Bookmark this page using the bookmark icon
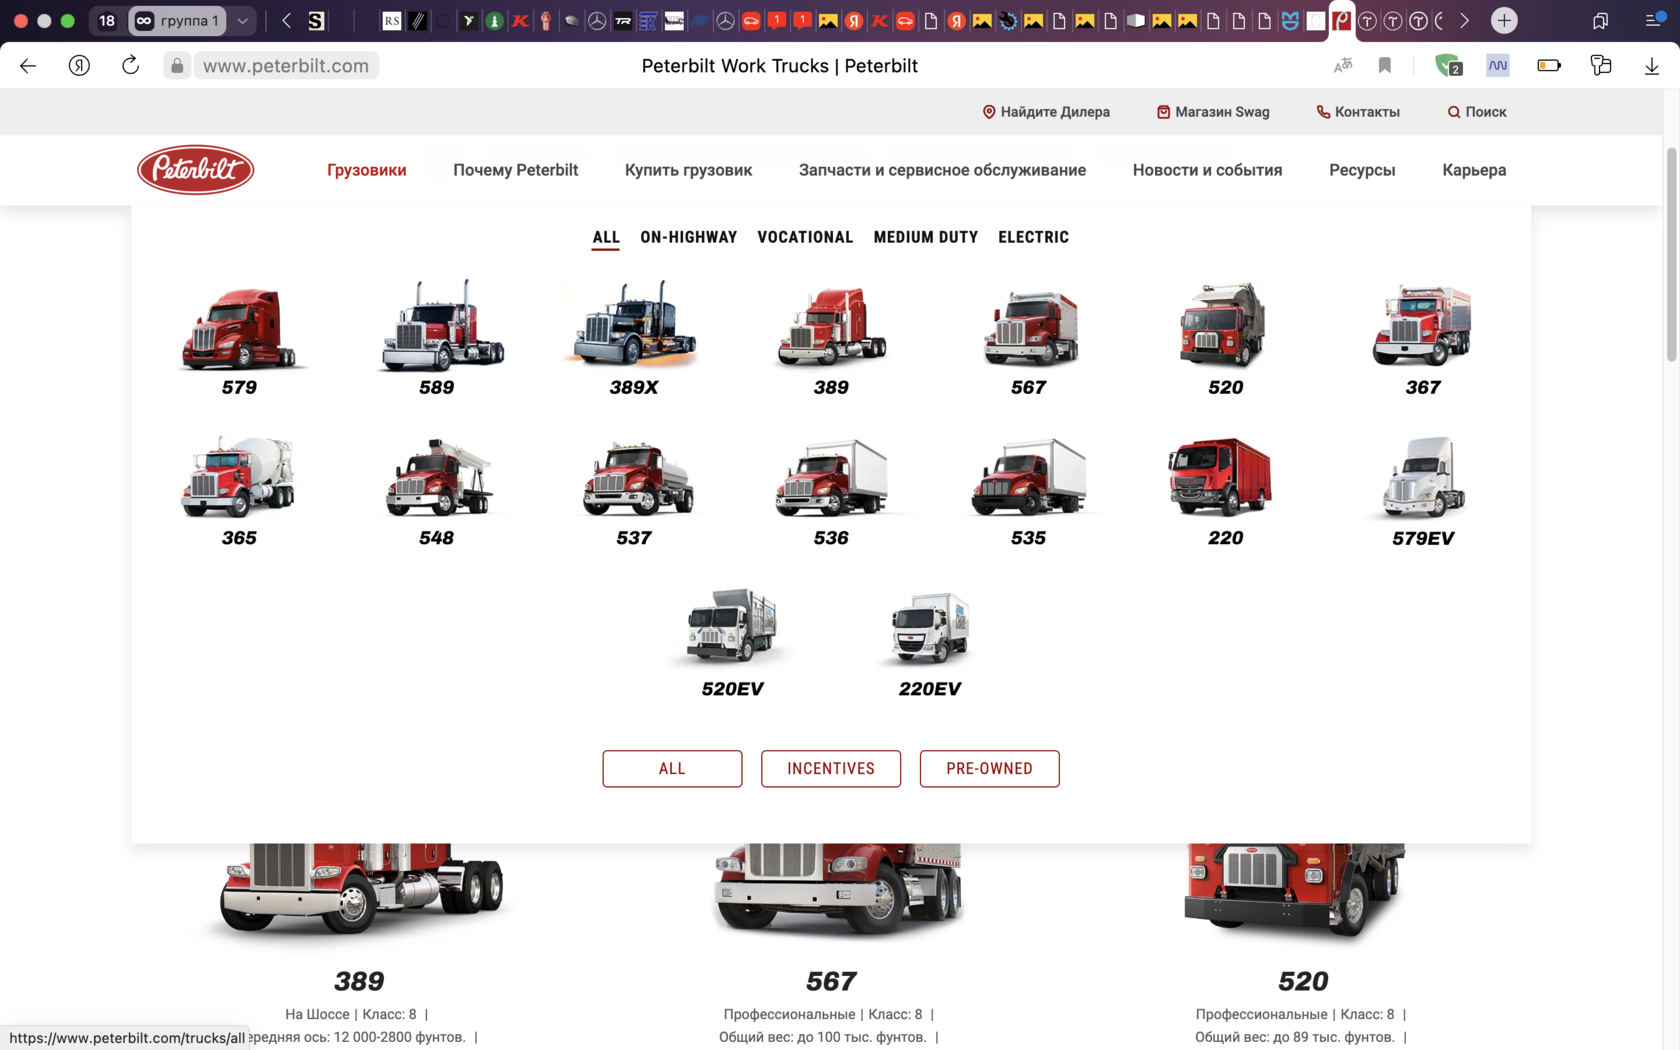The image size is (1680, 1050). point(1385,66)
